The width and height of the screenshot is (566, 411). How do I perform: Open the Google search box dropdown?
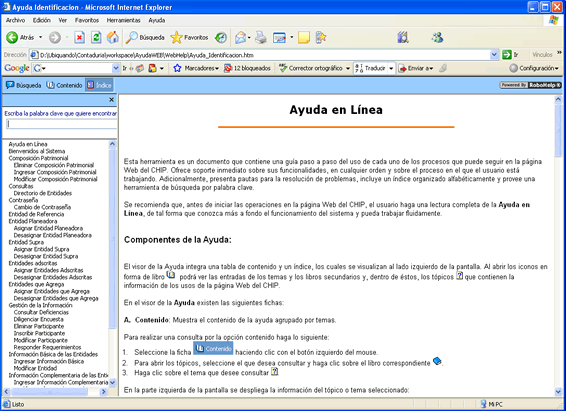pyautogui.click(x=116, y=68)
